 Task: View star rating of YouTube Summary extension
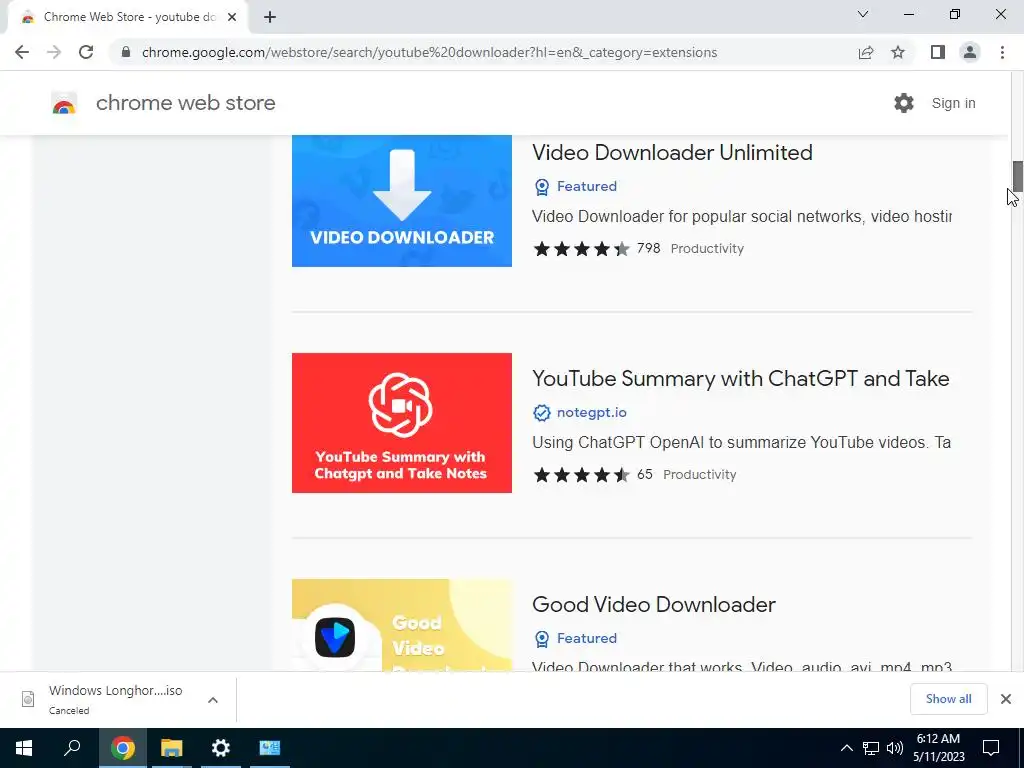click(x=581, y=475)
